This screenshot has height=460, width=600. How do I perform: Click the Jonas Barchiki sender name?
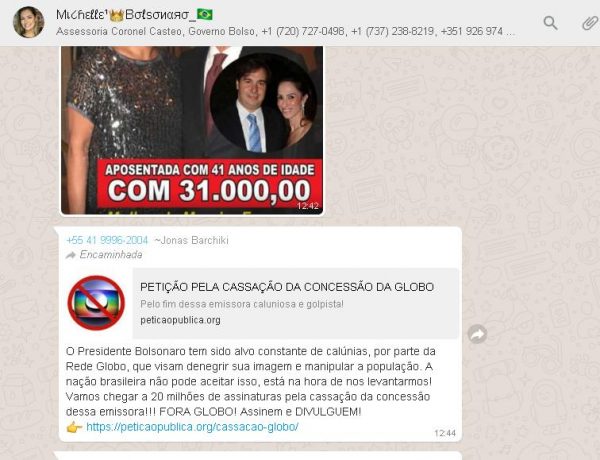pos(191,240)
